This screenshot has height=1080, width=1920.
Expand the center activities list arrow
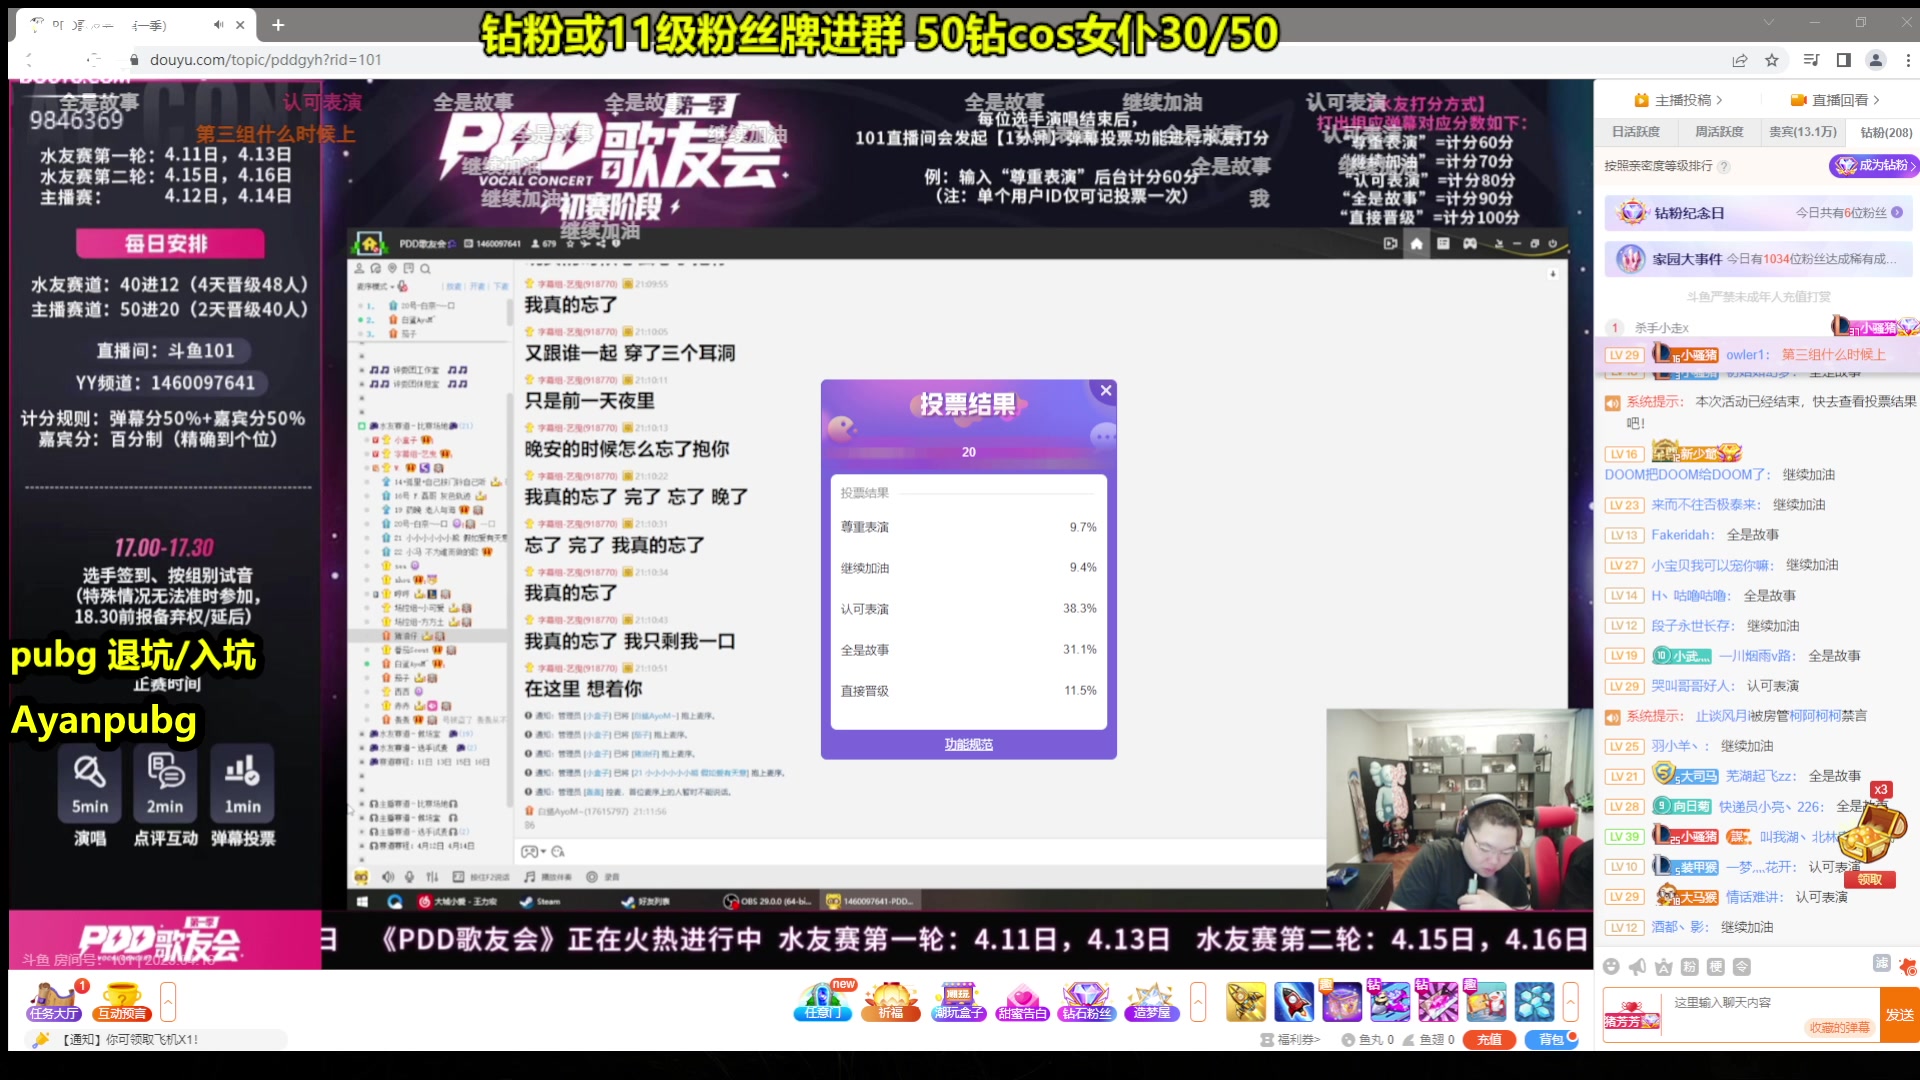point(1198,1001)
